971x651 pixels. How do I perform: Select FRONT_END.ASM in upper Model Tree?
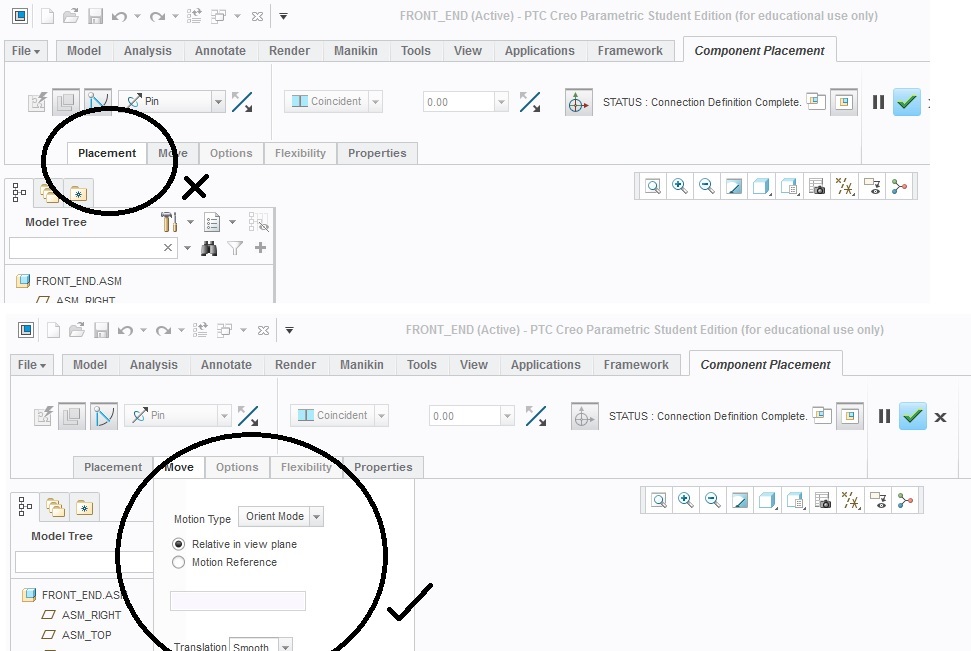pos(79,281)
